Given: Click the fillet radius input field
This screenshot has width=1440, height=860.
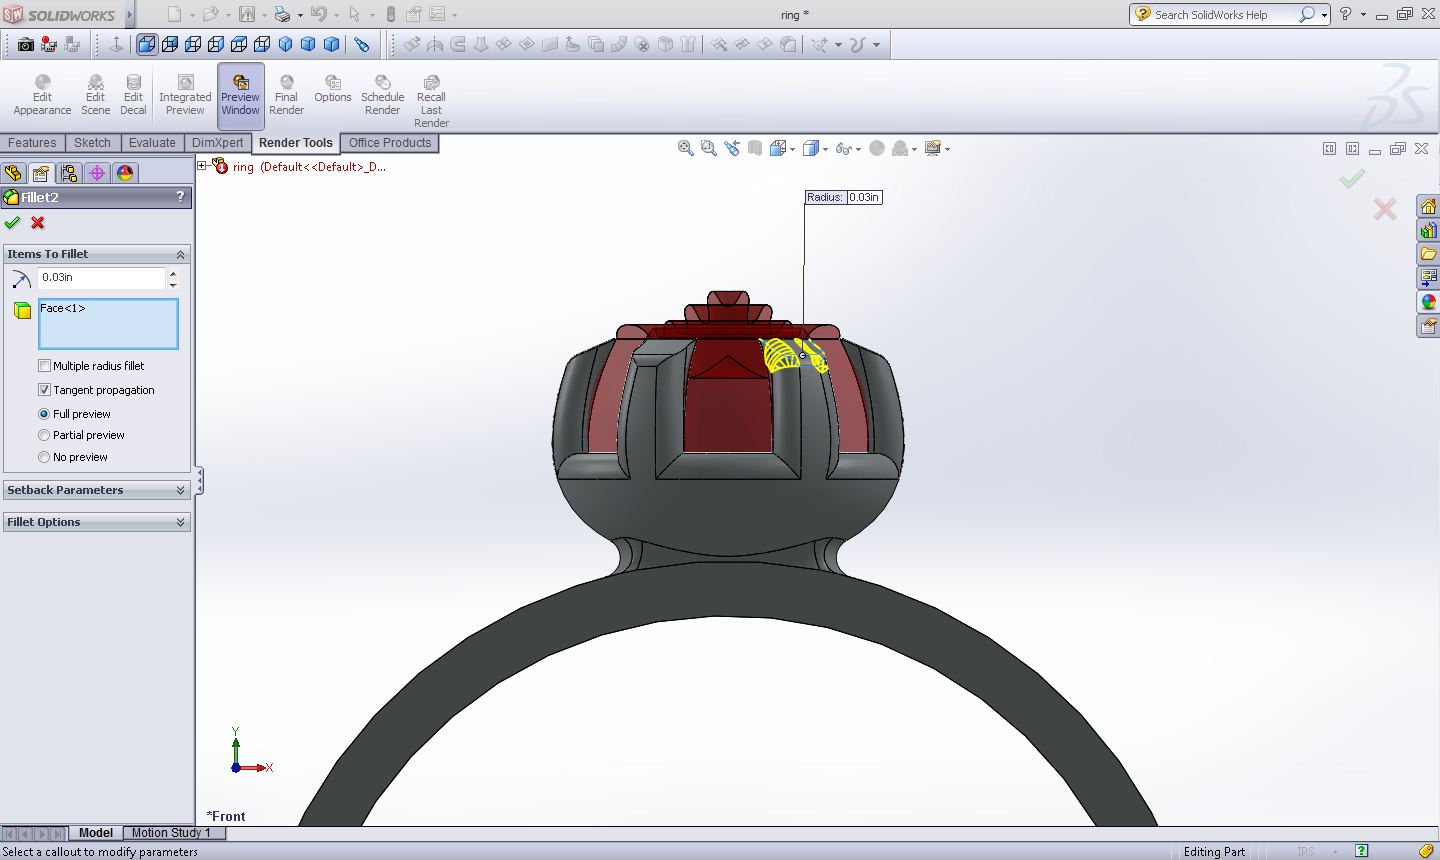Looking at the screenshot, I should tap(101, 278).
